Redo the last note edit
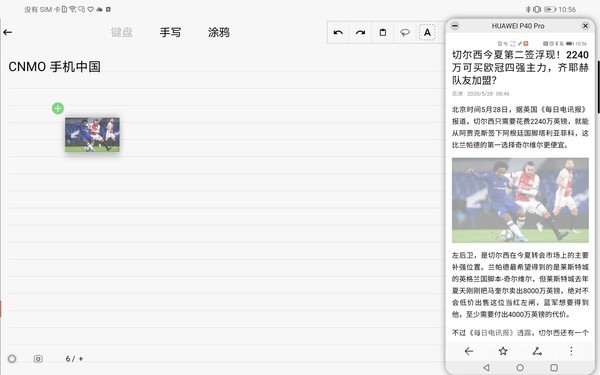The width and height of the screenshot is (600, 375). [x=360, y=33]
